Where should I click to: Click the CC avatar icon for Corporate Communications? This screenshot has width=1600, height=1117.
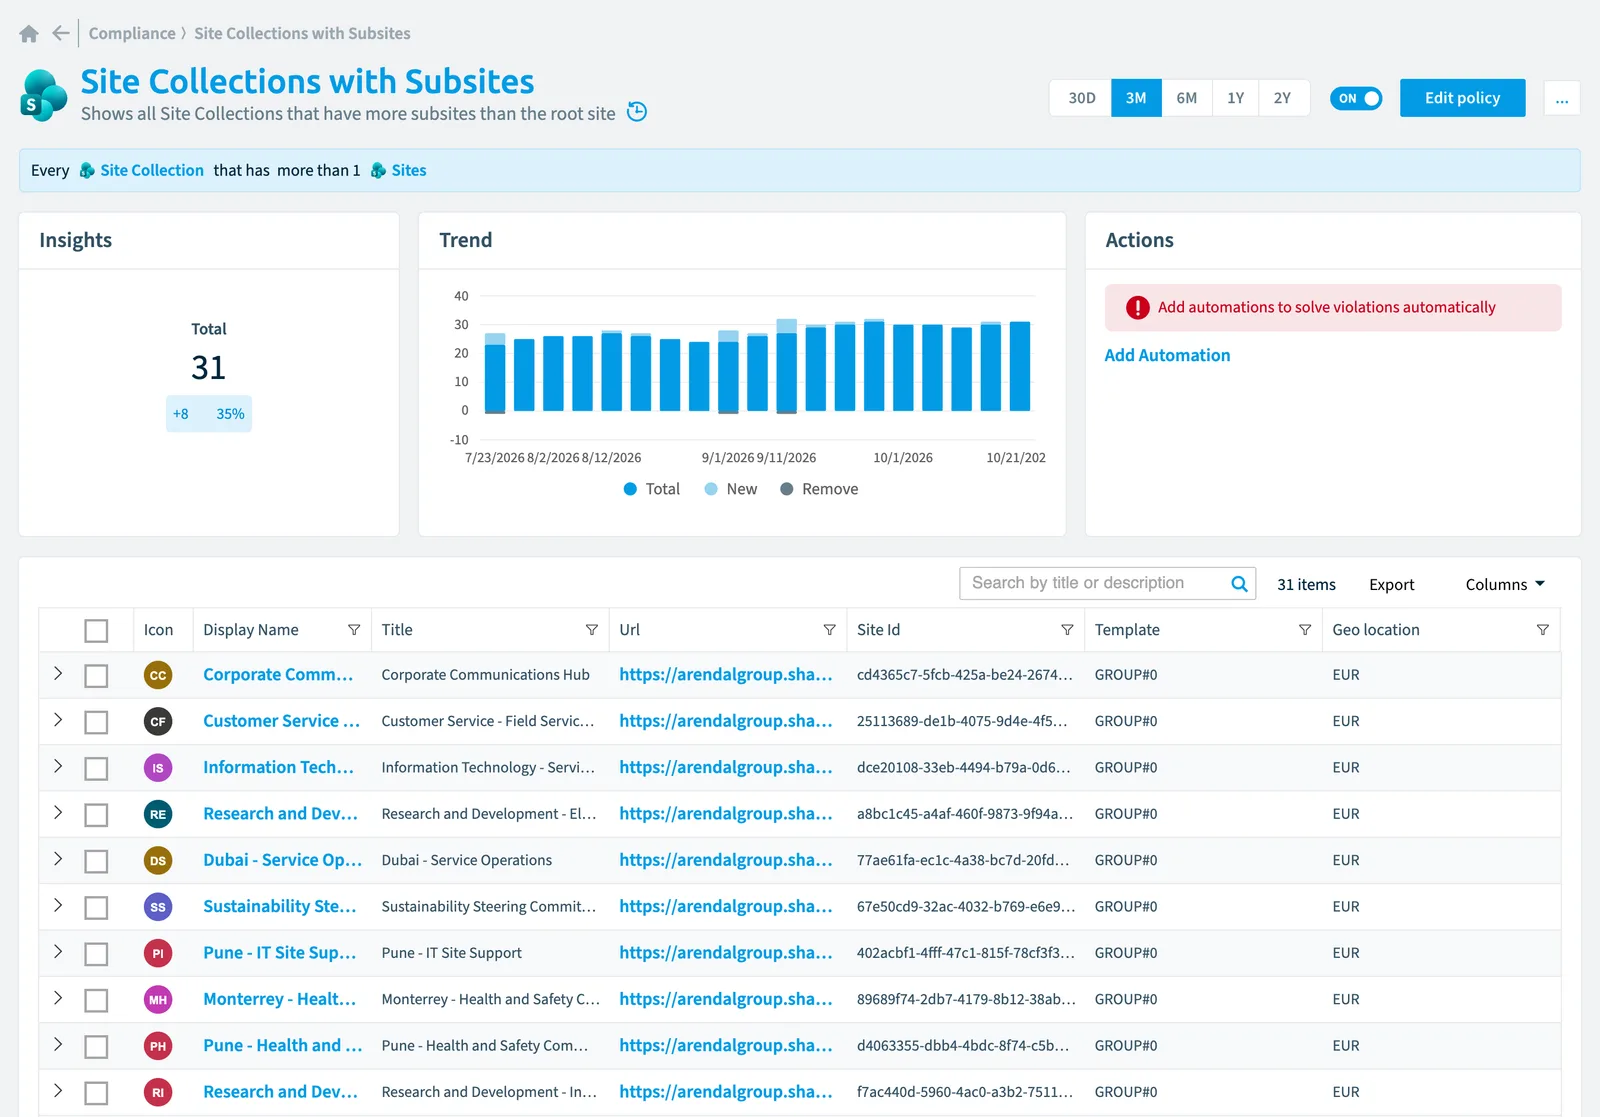click(158, 675)
